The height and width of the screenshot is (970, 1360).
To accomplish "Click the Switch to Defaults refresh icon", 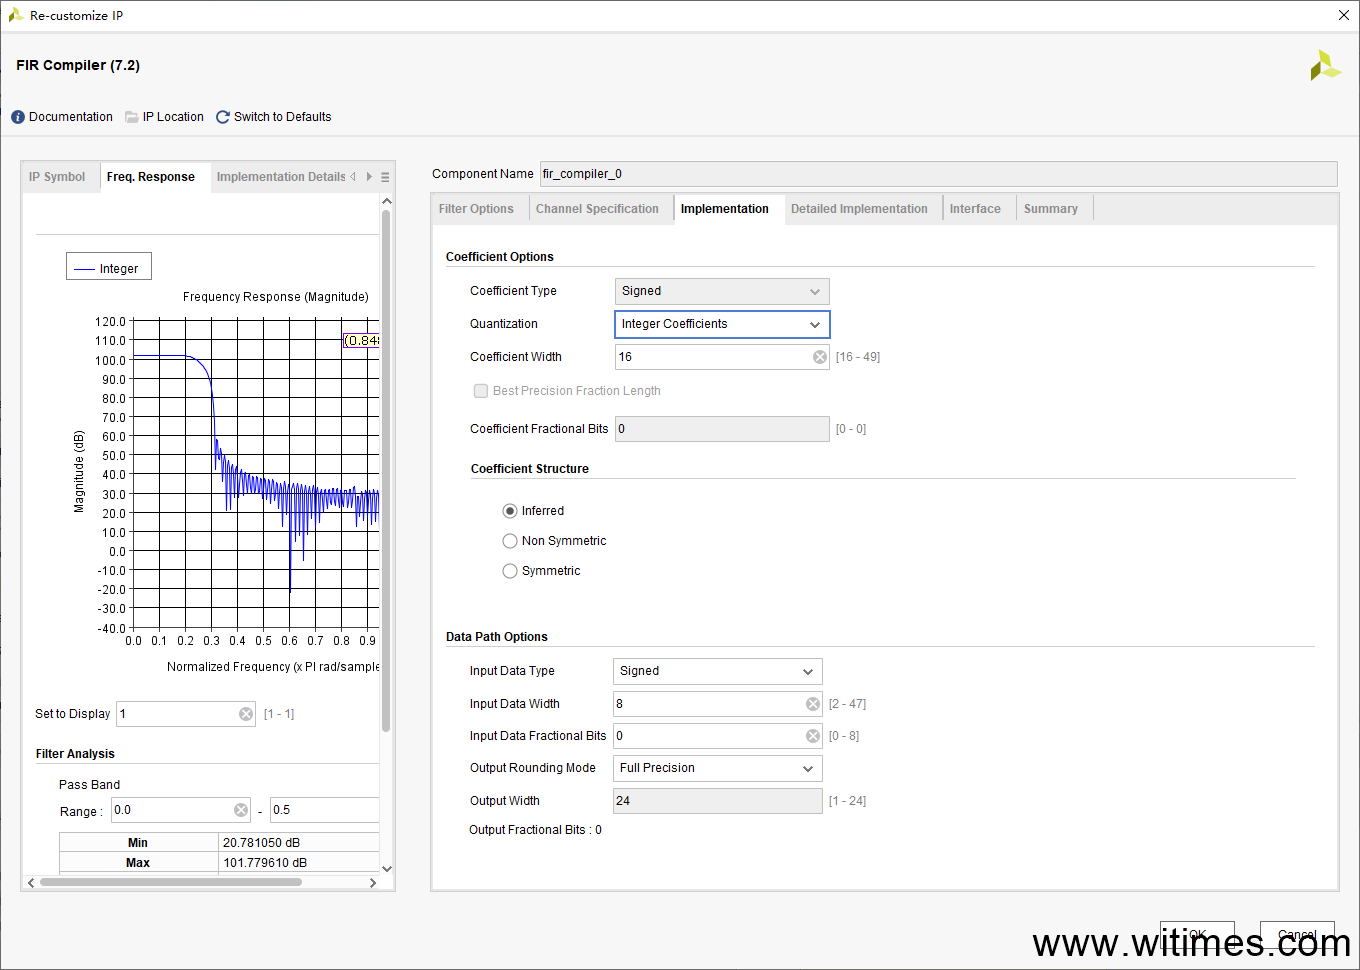I will point(223,117).
